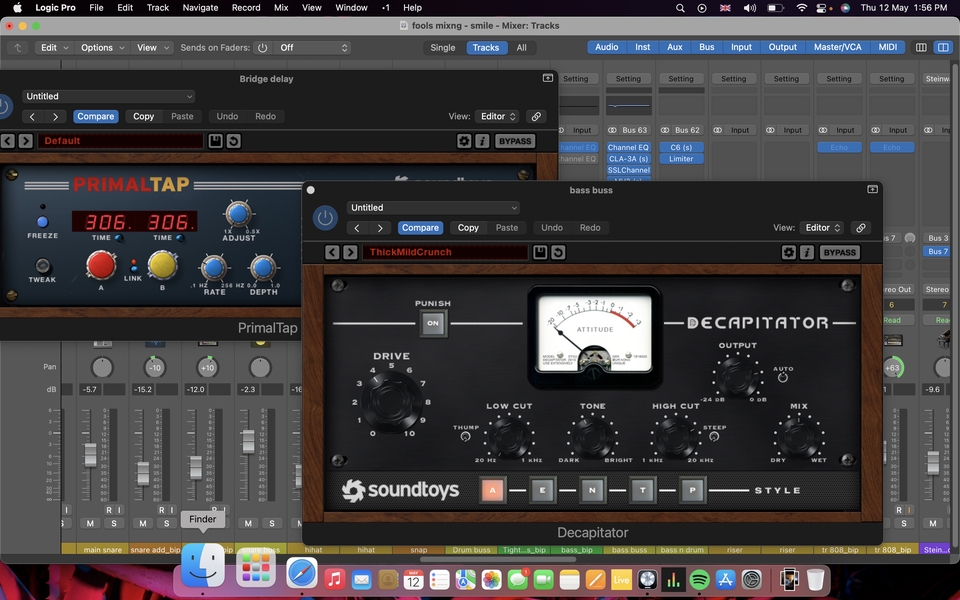The image size is (960, 600).
Task: Click the Decapitator MIX knob
Action: pyautogui.click(x=799, y=437)
